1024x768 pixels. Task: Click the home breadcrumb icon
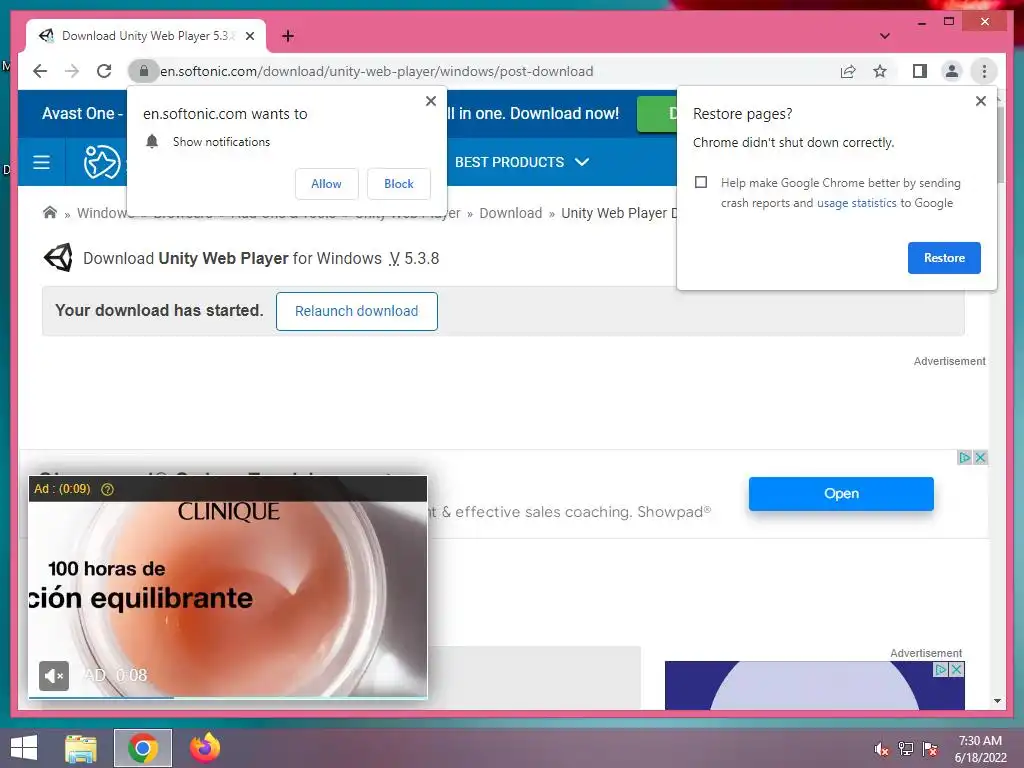[x=50, y=213]
